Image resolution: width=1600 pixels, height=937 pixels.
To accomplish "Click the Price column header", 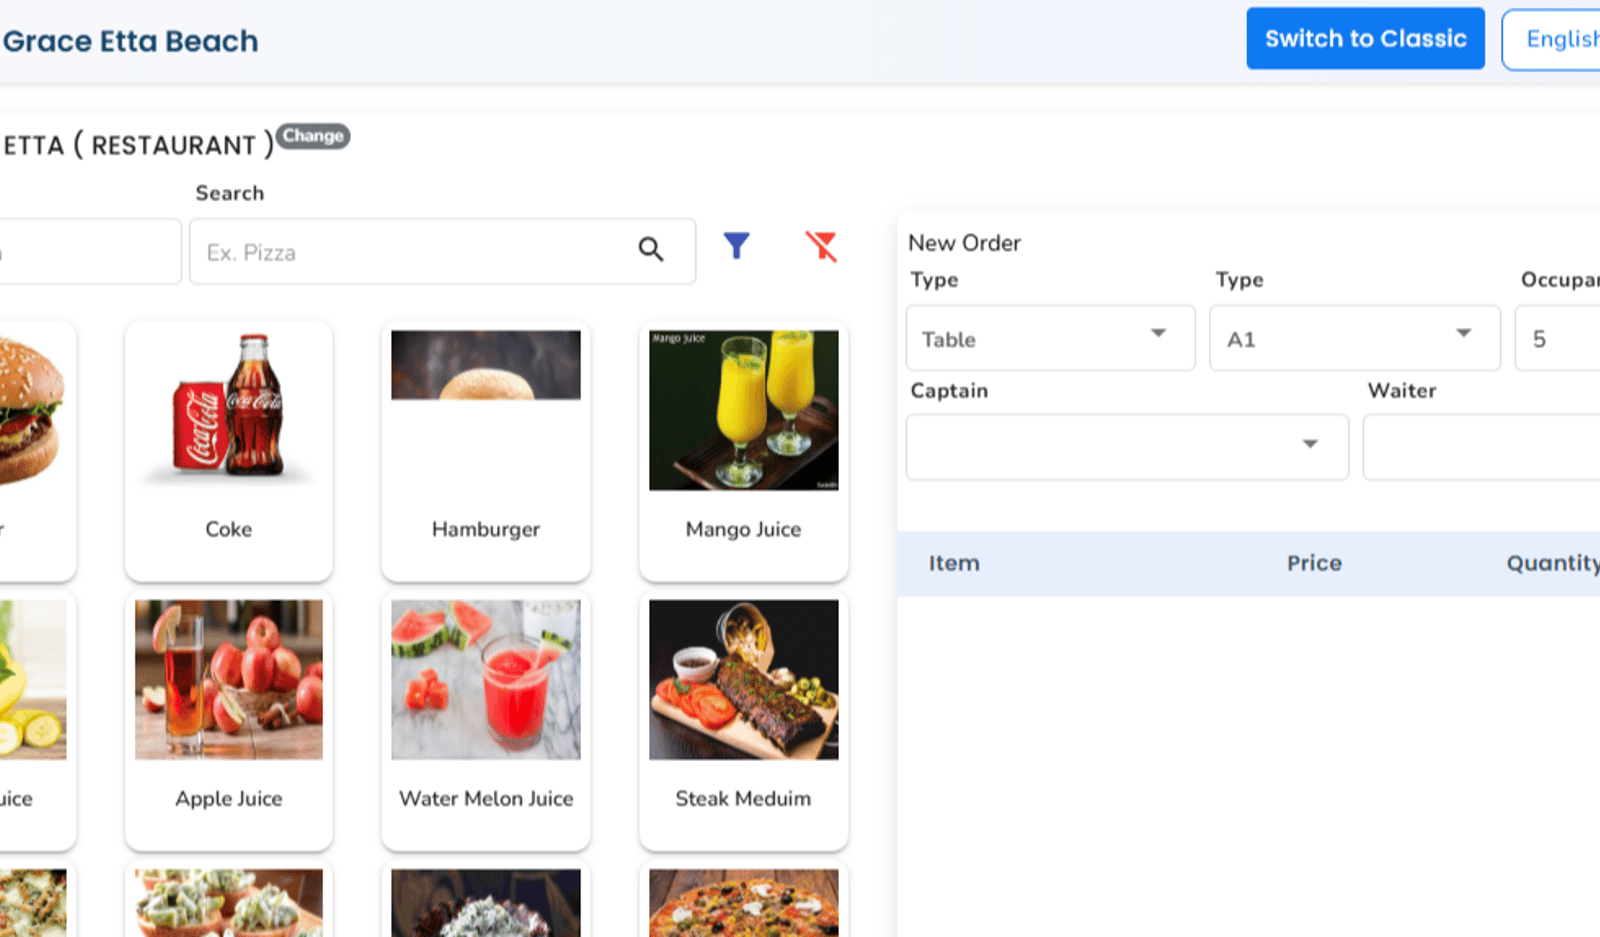I will pyautogui.click(x=1314, y=563).
